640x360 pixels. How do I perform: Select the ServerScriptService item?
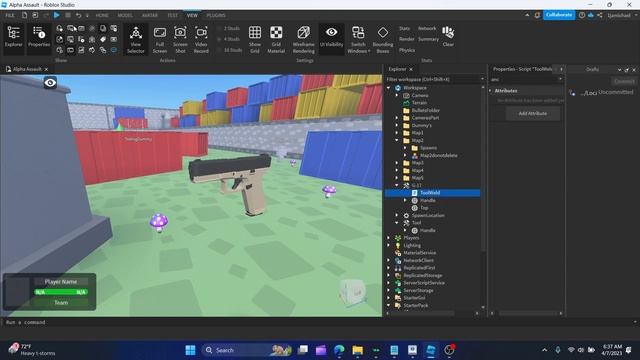pyautogui.click(x=424, y=283)
